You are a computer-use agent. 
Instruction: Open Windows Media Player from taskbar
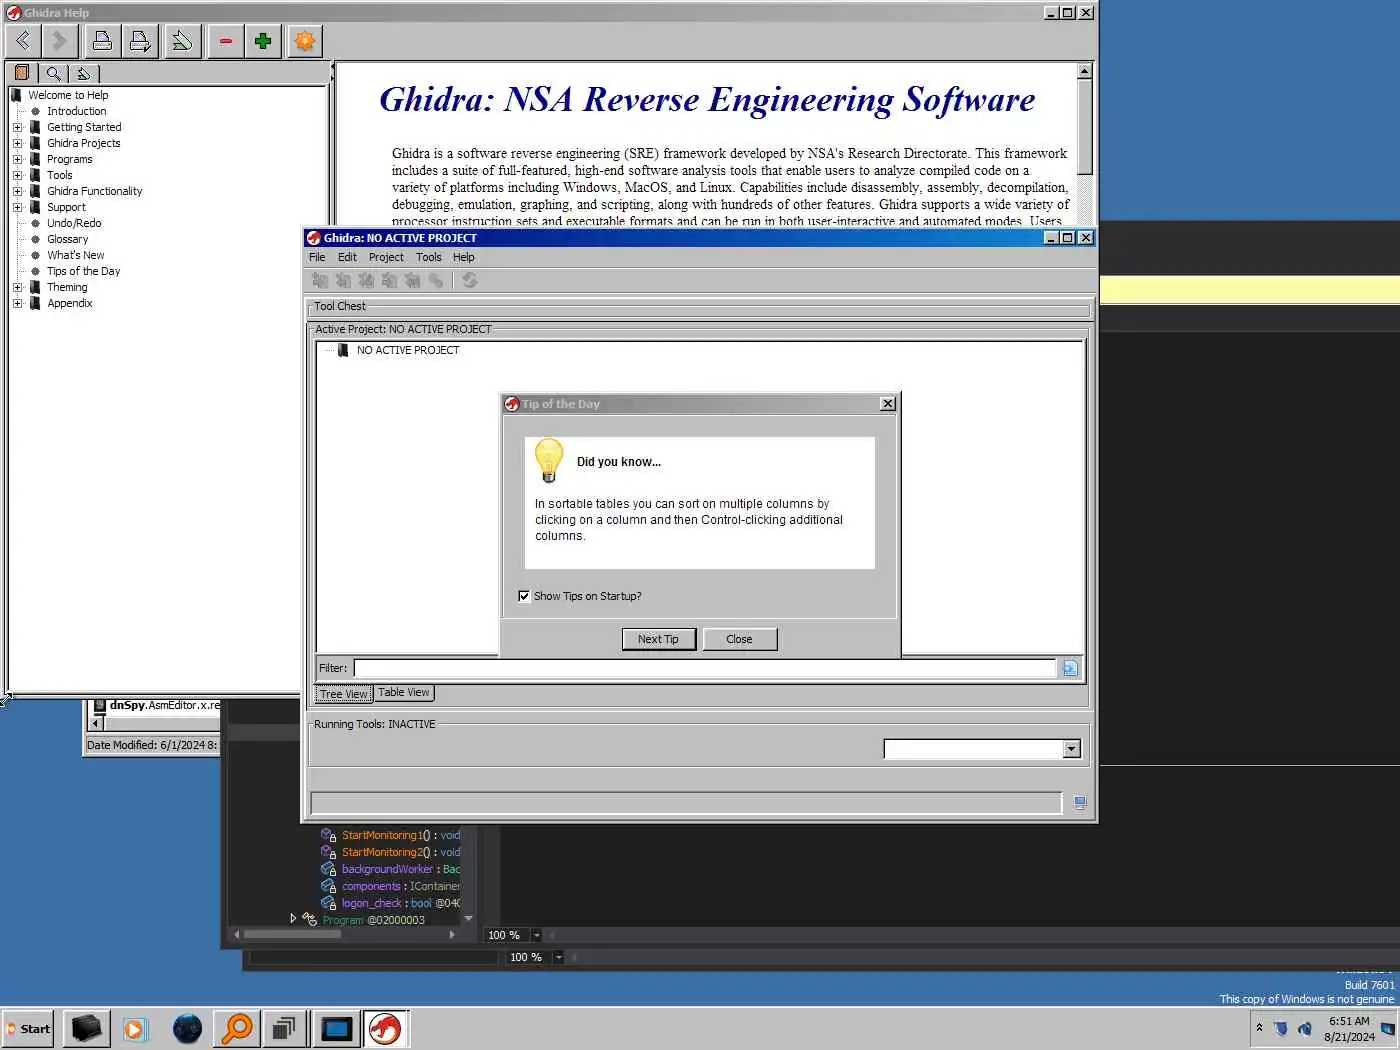click(135, 1028)
